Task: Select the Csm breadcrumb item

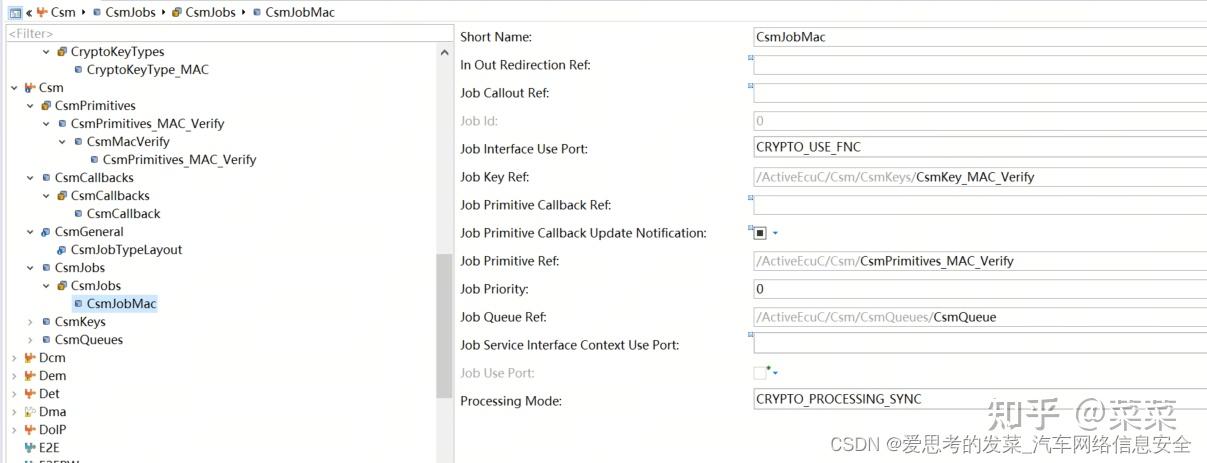Action: click(x=62, y=13)
